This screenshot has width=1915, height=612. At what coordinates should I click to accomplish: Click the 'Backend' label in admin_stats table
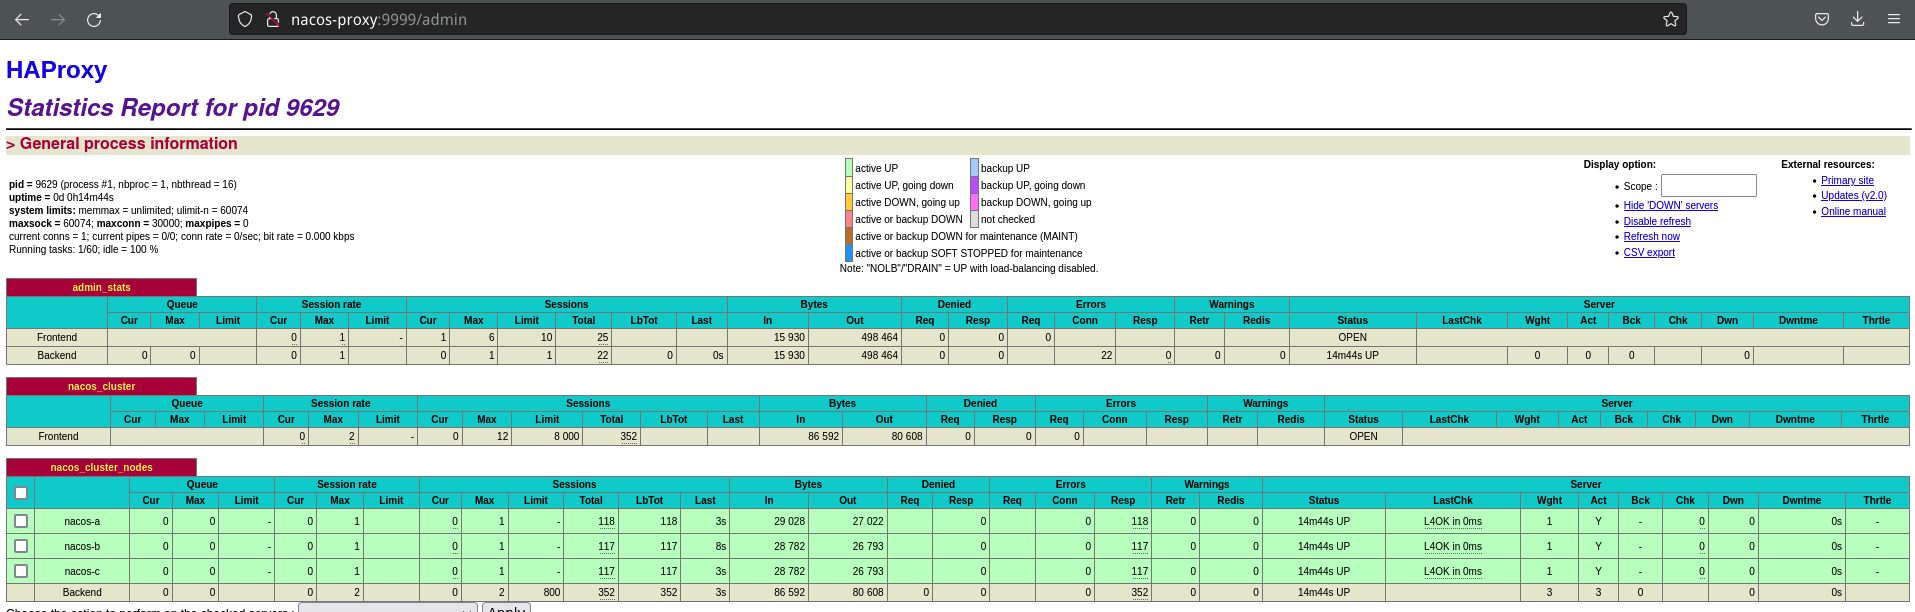point(57,356)
